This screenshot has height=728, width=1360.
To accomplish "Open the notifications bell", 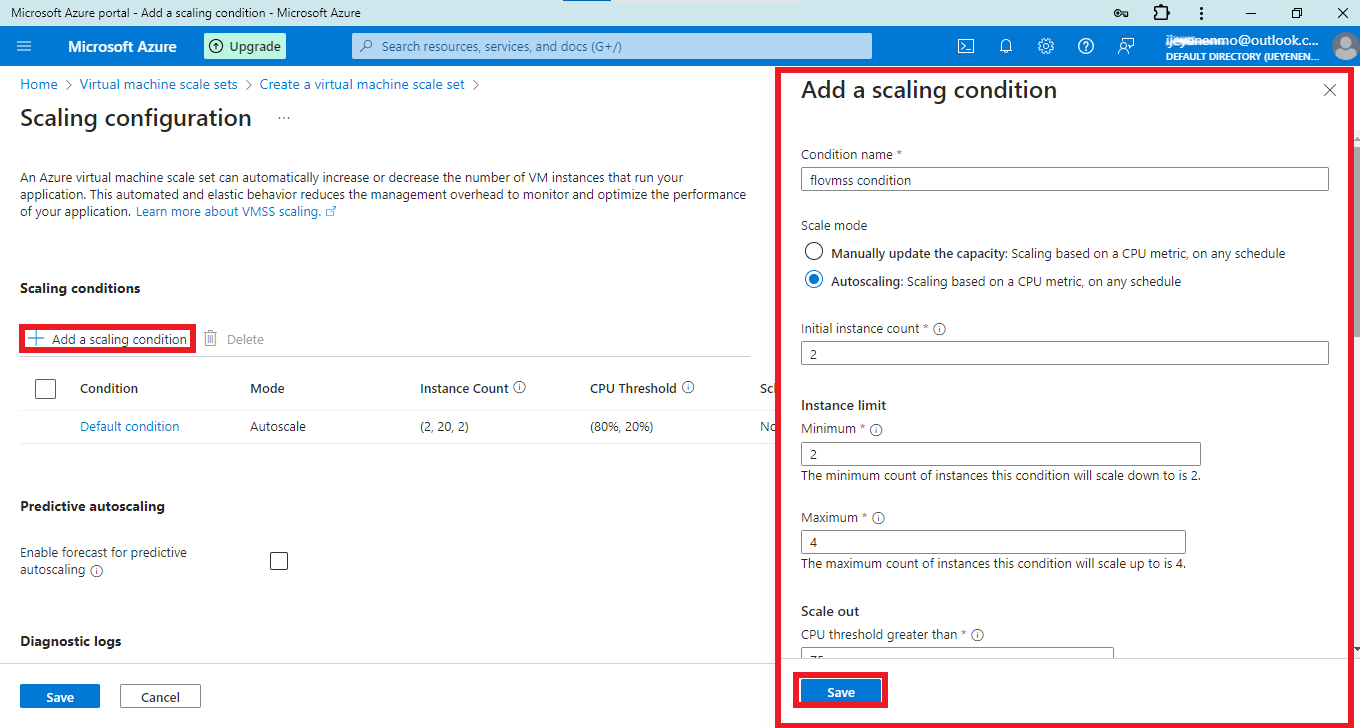I will point(1006,46).
